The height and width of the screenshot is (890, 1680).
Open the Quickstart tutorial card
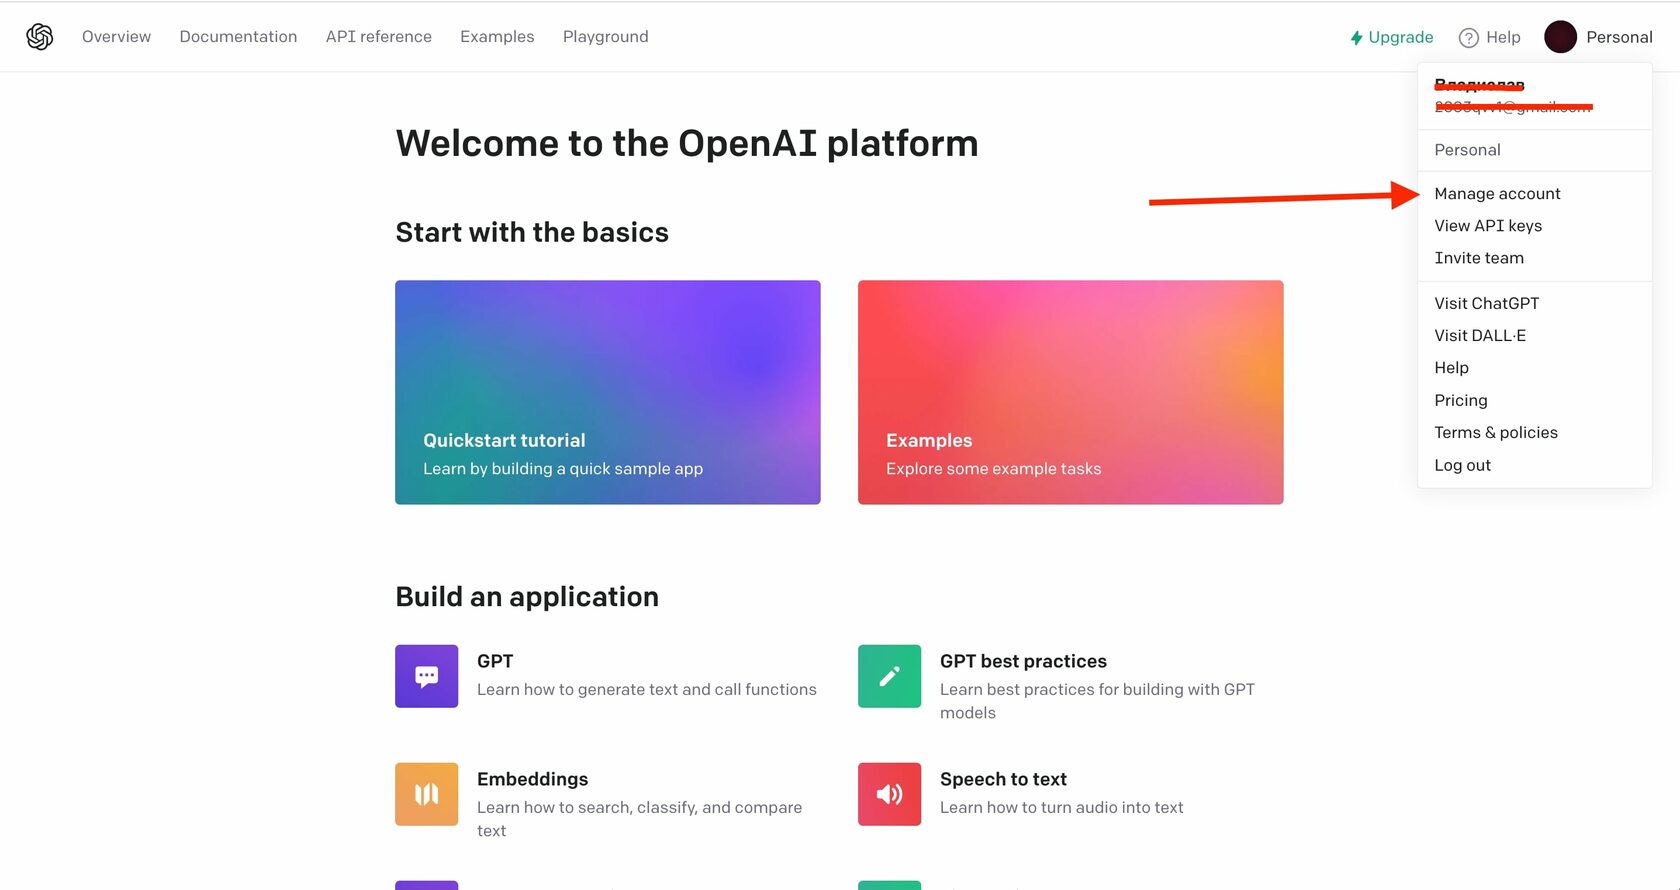click(x=608, y=392)
